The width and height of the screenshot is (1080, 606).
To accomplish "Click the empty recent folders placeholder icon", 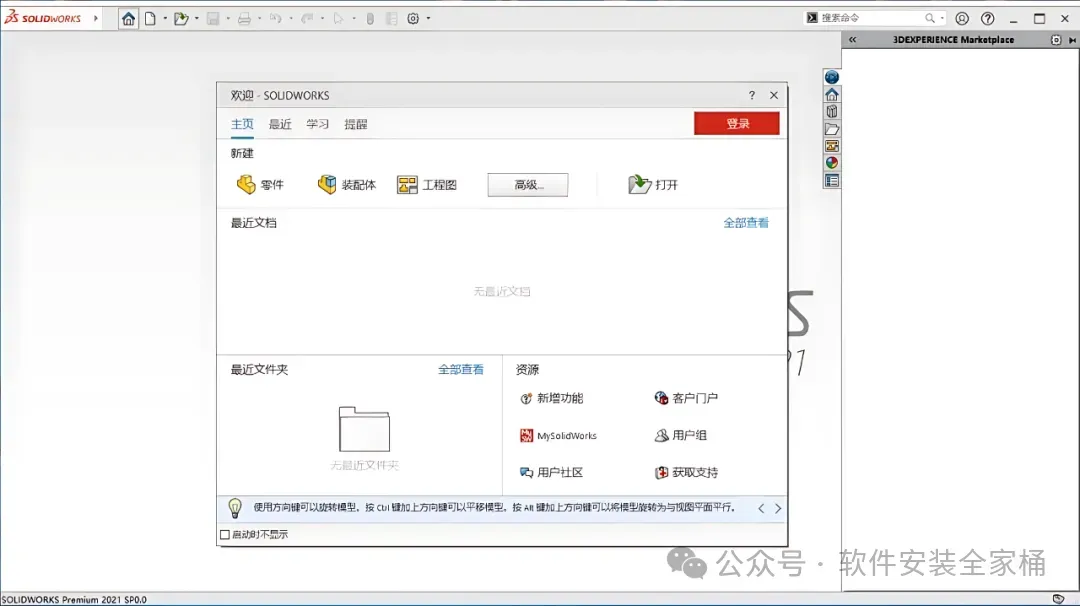I will (364, 428).
